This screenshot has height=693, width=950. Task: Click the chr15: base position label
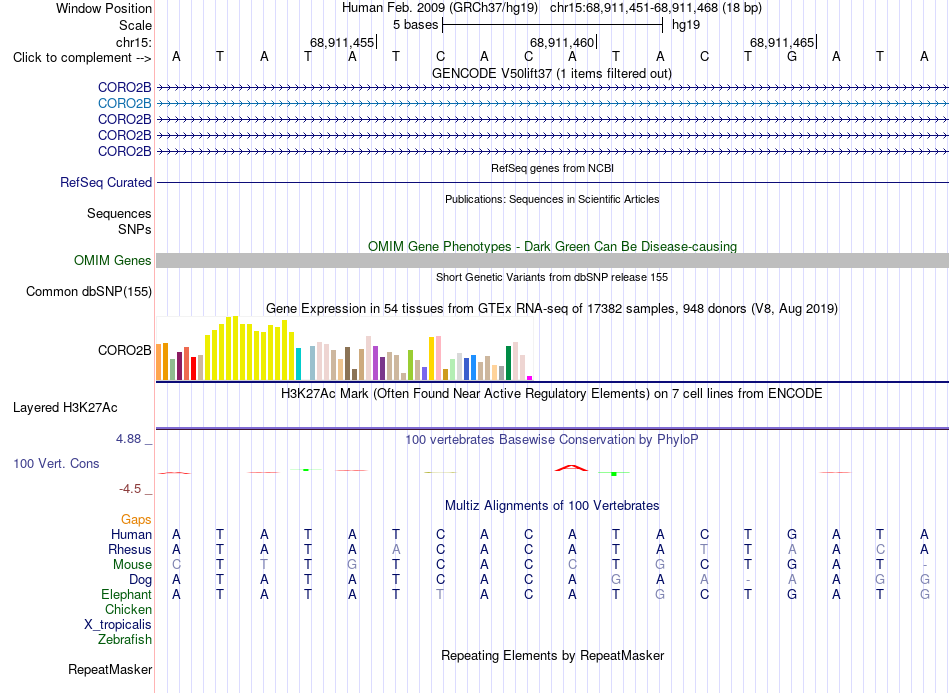[134, 42]
